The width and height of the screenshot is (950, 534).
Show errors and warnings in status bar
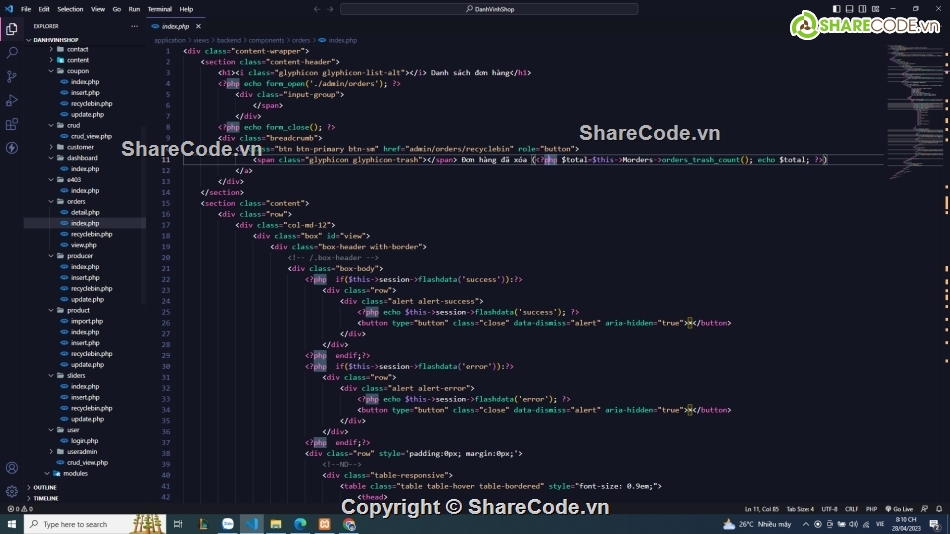pos(20,509)
